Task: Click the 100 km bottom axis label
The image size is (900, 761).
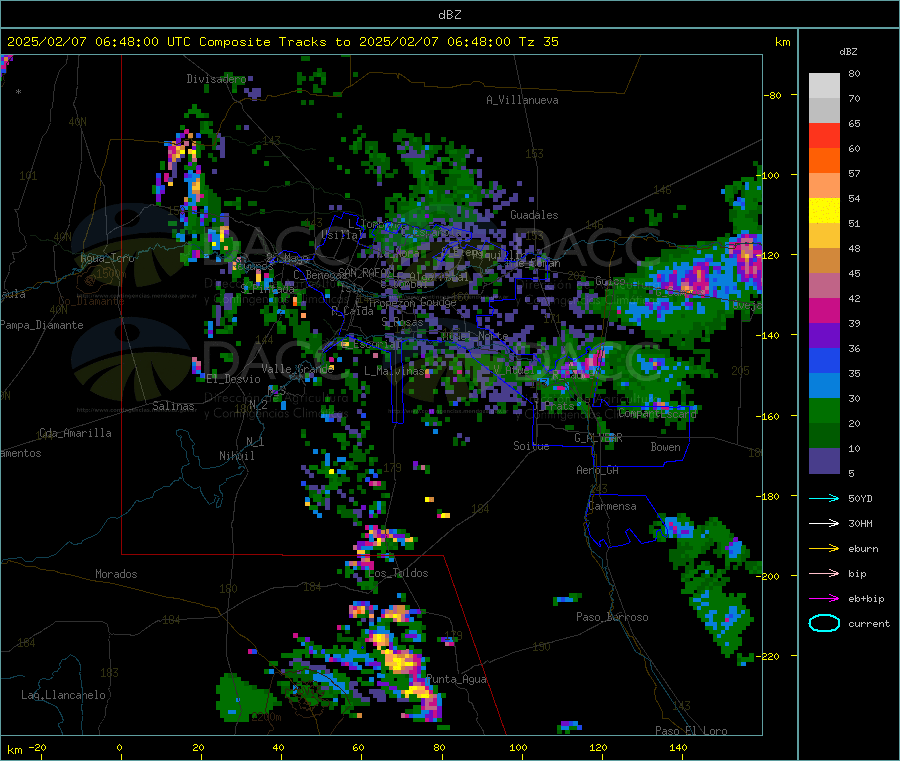Action: (518, 747)
